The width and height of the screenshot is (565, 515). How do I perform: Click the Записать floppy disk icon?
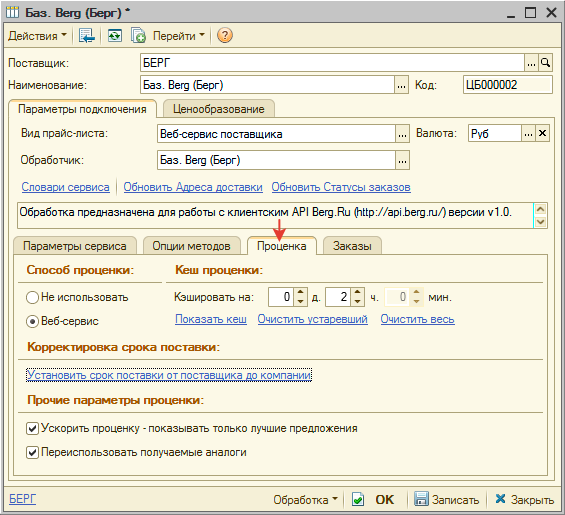pos(421,499)
